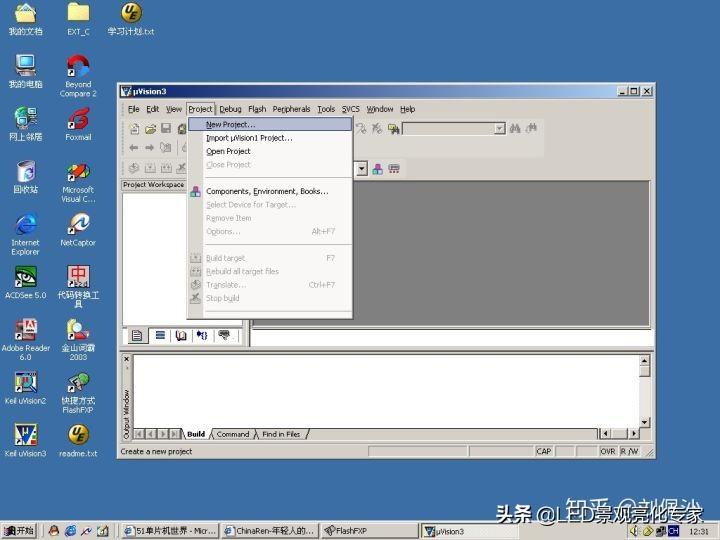This screenshot has height=540, width=720.
Task: Click the Translate current file toolbar icon
Action: pyautogui.click(x=134, y=168)
